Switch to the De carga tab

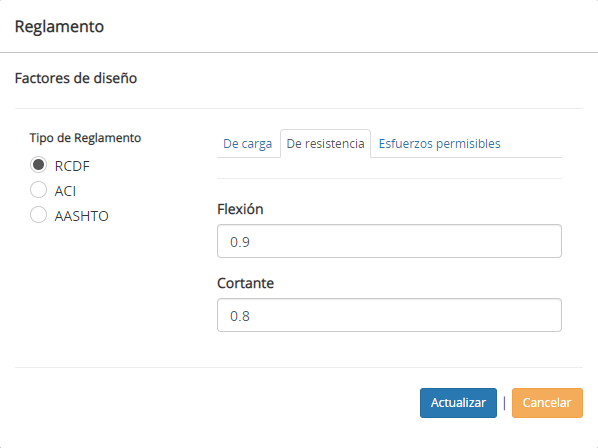[248, 144]
